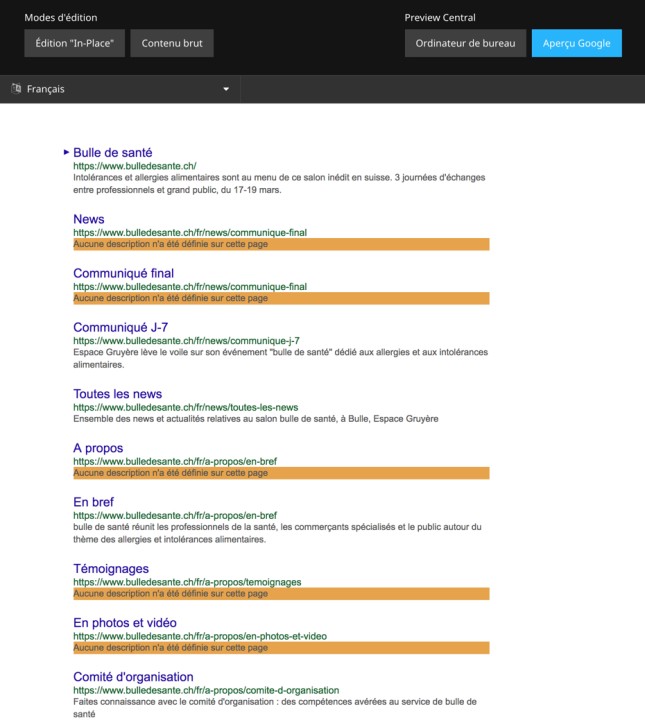Click the URL under the Communiqué final title
Screen dimensions: 645x725
[190, 287]
